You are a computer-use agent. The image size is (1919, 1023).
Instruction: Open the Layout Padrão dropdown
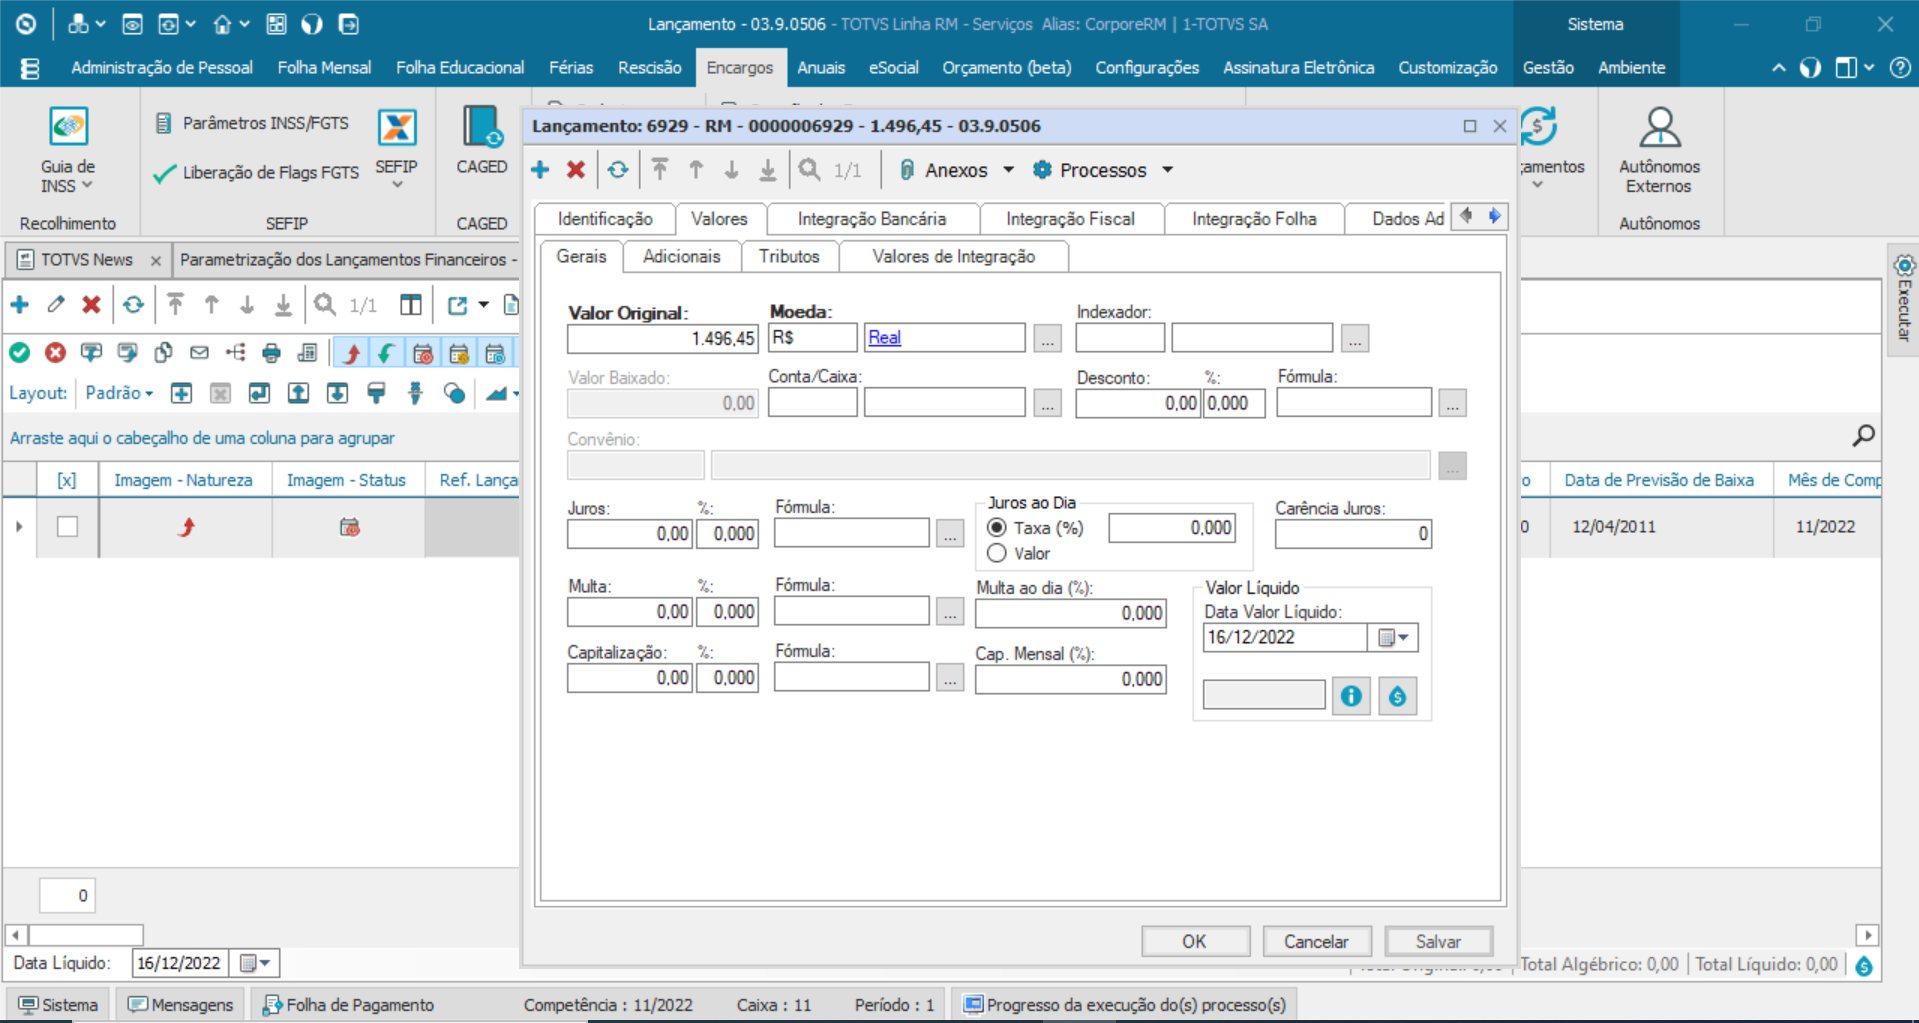point(119,393)
